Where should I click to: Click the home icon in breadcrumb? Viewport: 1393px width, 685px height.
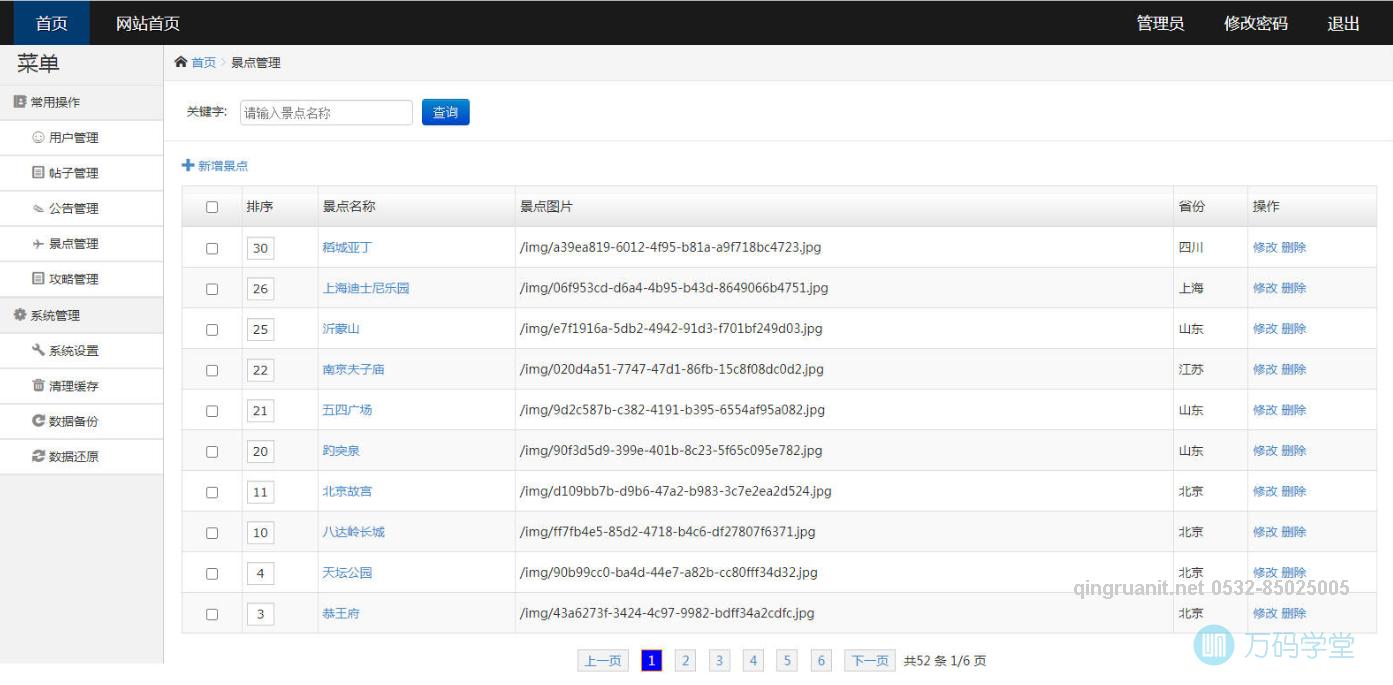click(181, 62)
